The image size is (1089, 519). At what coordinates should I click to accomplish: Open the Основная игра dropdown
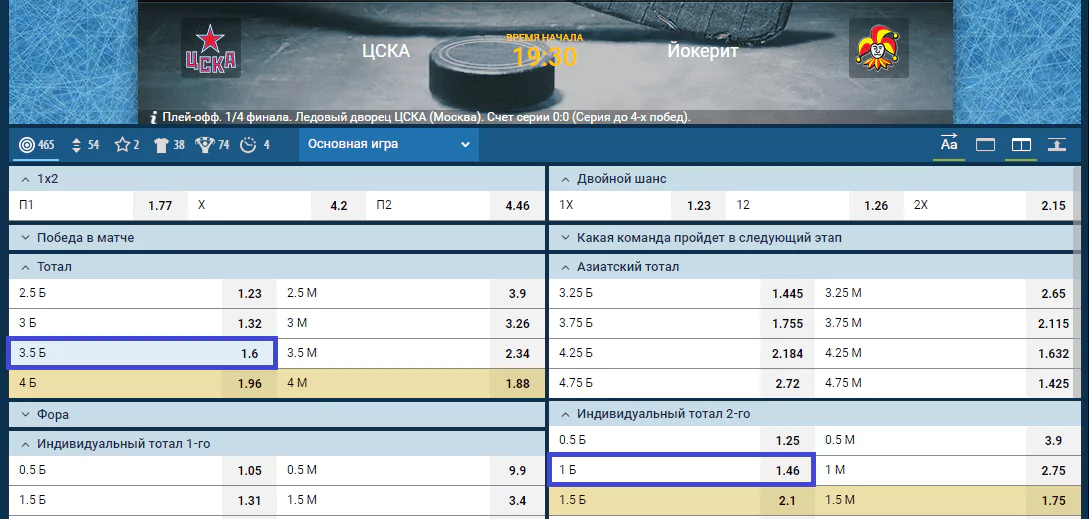tap(388, 145)
